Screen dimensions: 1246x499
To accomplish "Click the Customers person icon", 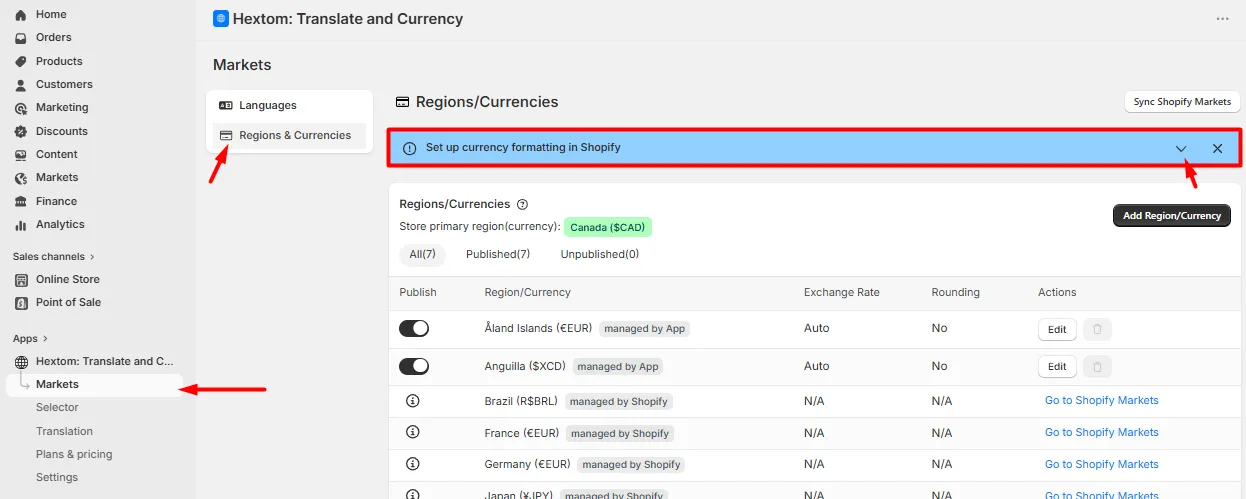I will click(21, 85).
